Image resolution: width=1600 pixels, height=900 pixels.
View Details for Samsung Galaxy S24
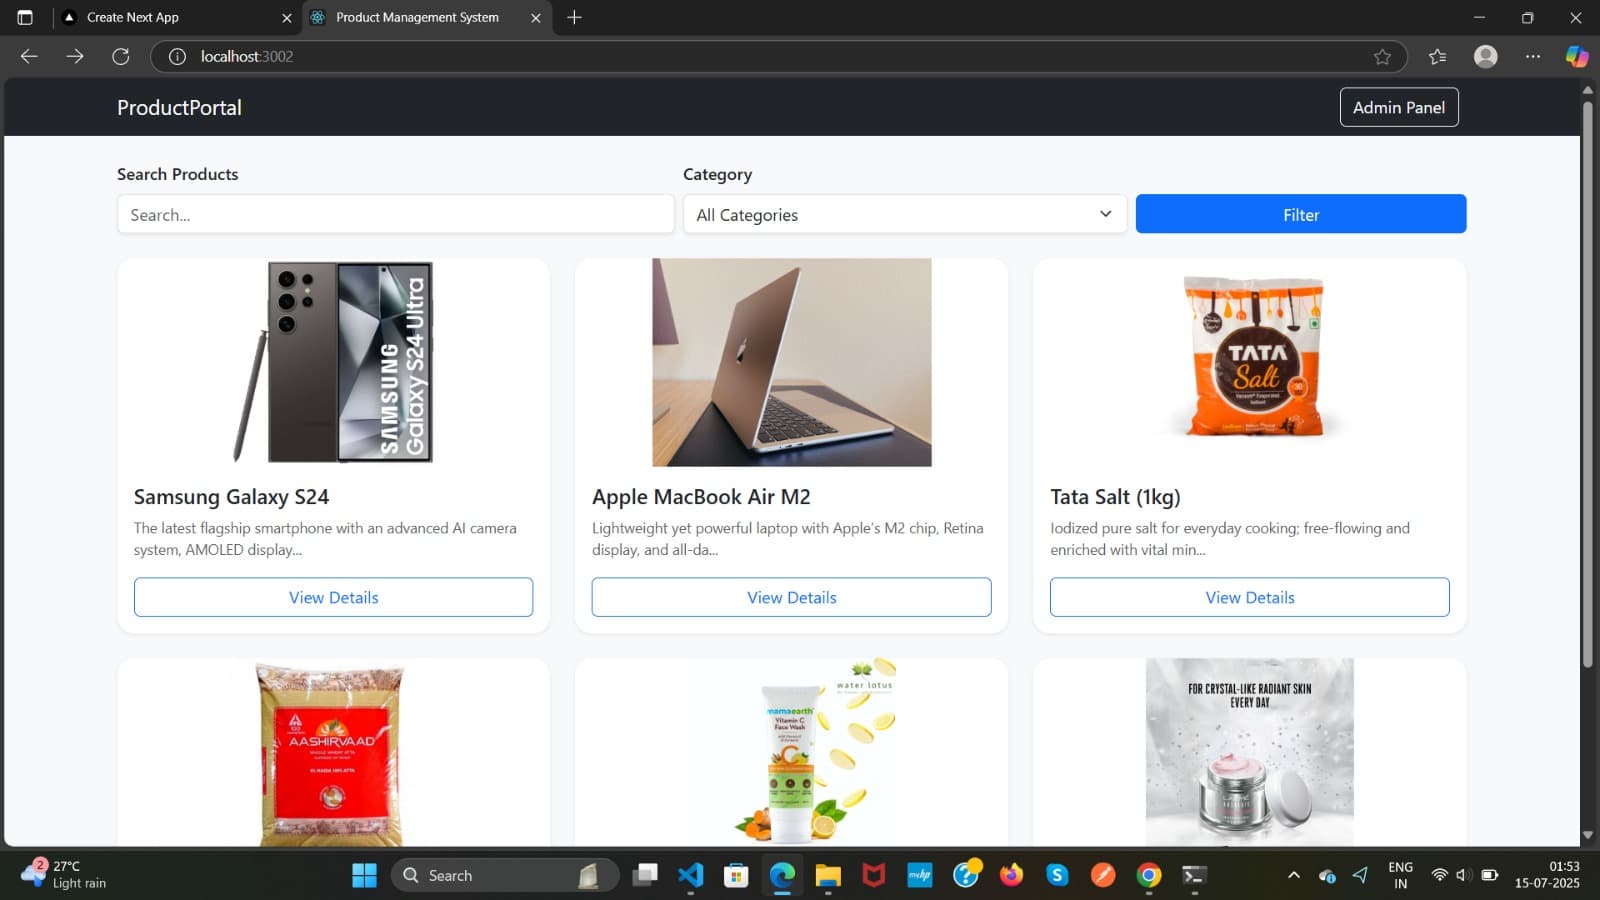(333, 597)
